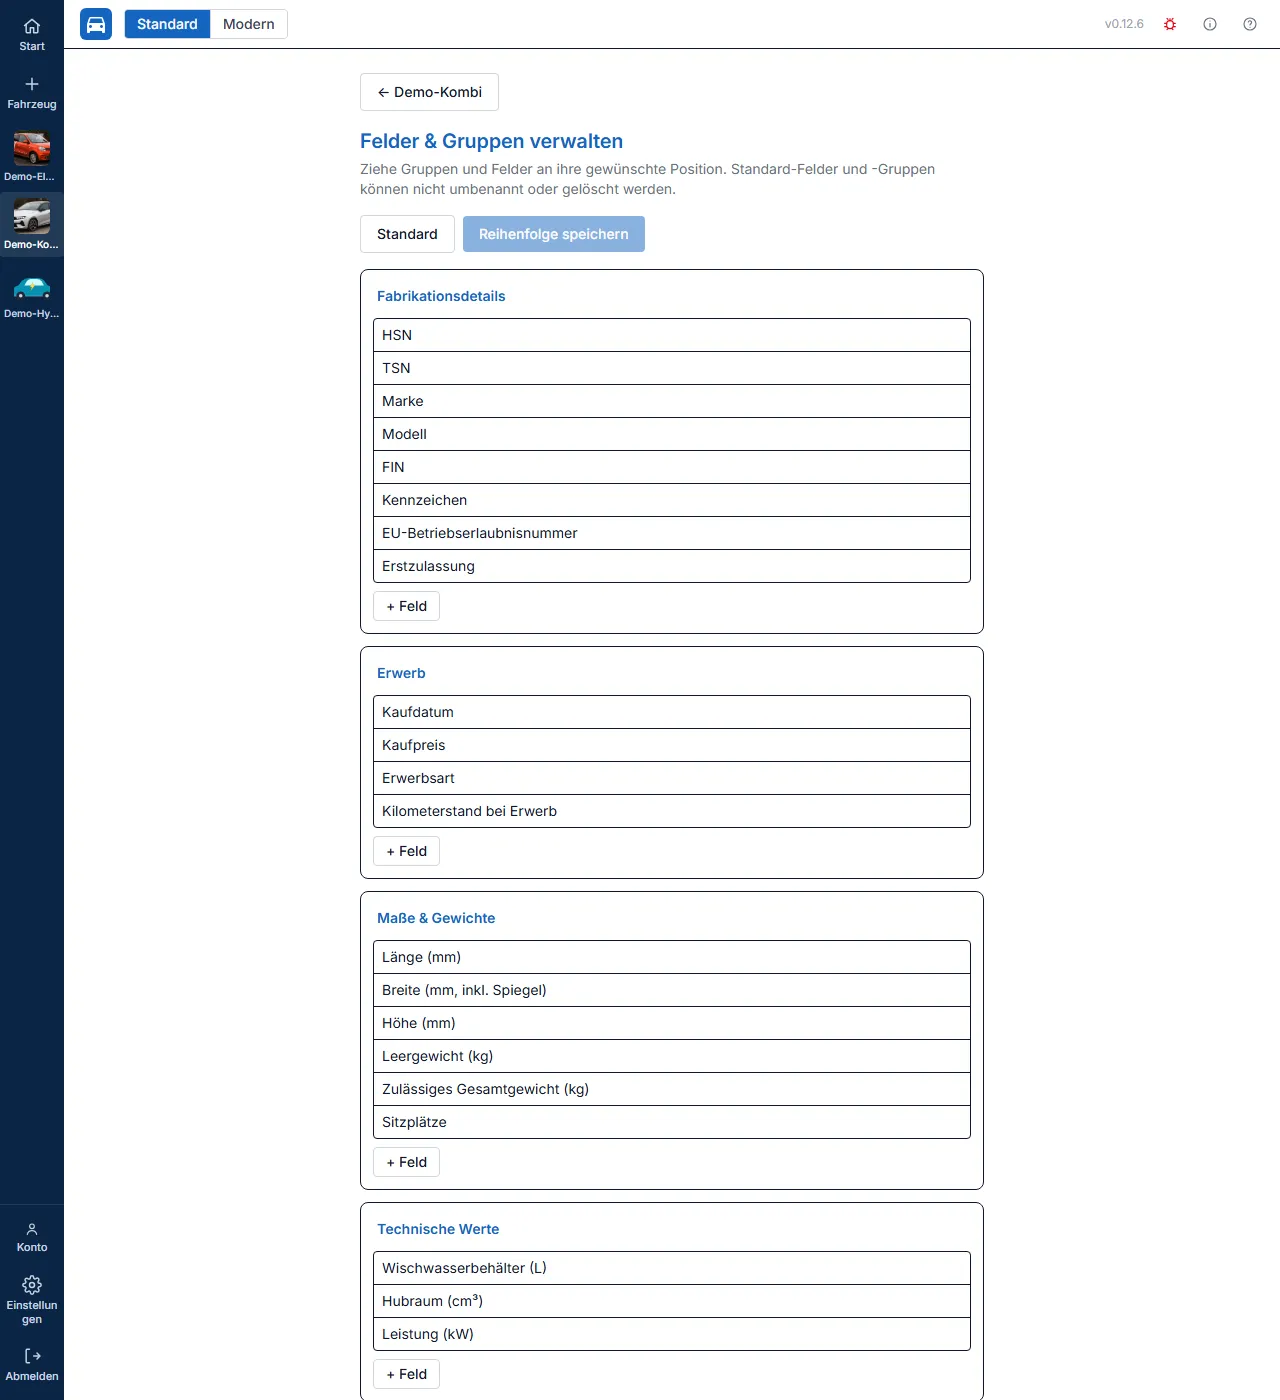Open the info circle icon
The image size is (1280, 1400).
[x=1210, y=24]
